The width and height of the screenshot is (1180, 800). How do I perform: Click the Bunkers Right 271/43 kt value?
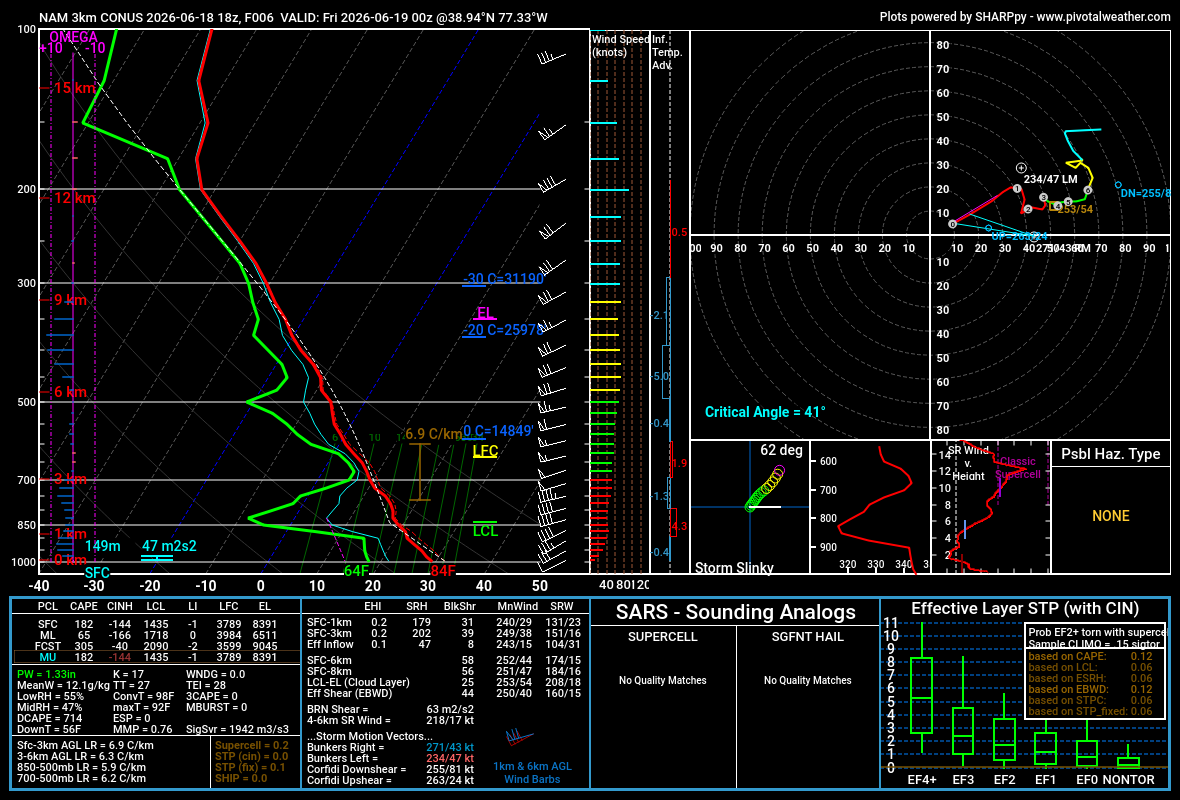tap(450, 747)
